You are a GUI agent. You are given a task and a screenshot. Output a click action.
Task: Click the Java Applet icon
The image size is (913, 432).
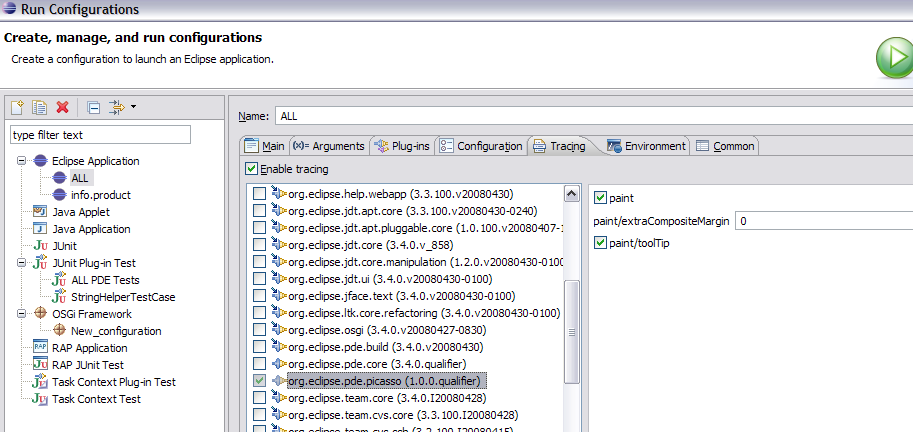[x=40, y=212]
